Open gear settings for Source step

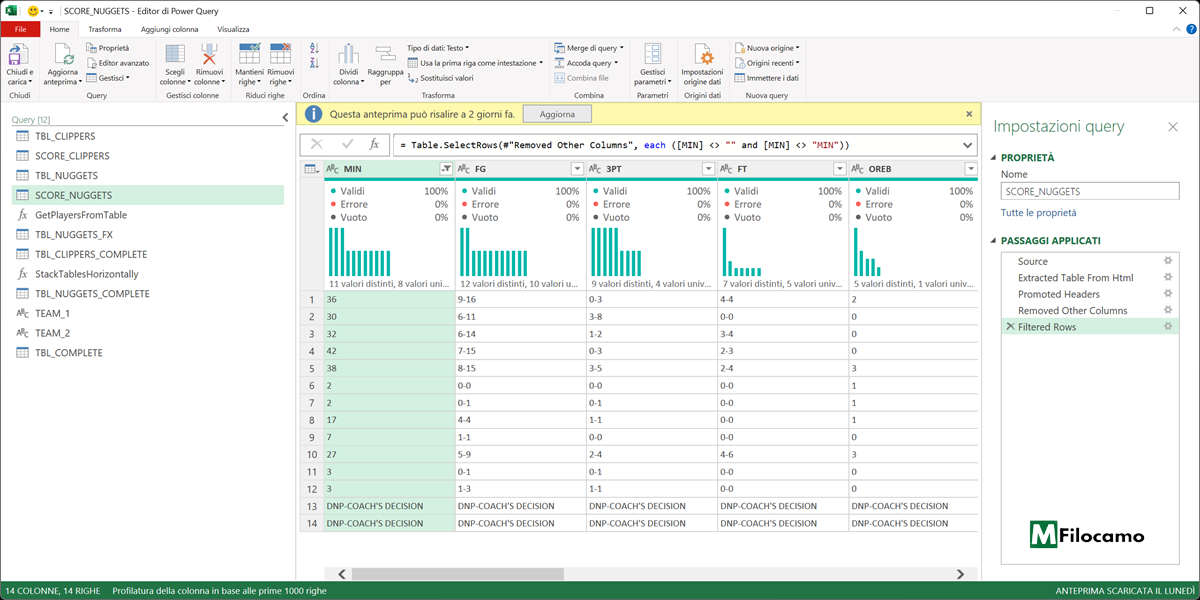[1167, 261]
